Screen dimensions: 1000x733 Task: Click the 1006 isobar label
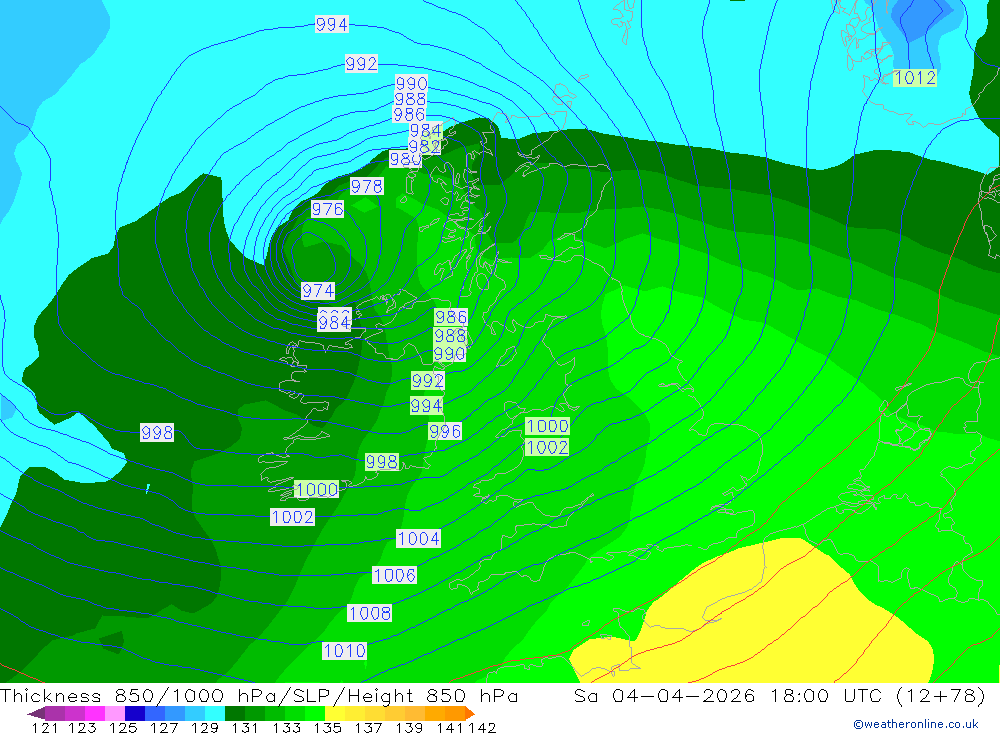395,575
